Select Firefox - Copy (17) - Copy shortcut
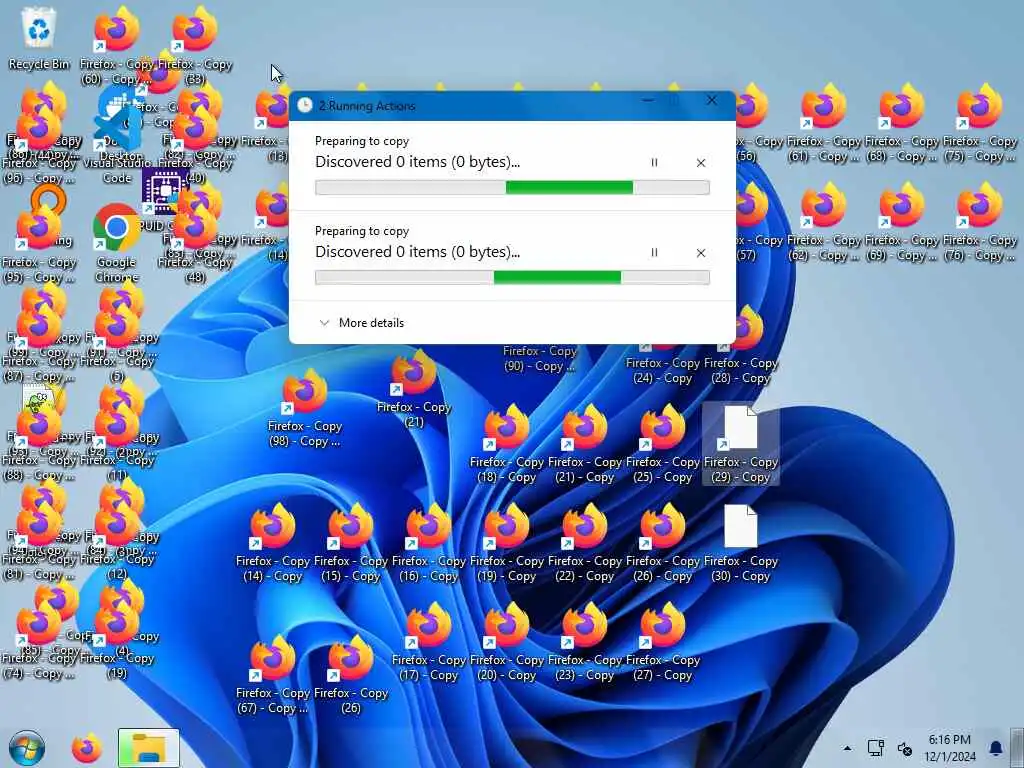The width and height of the screenshot is (1024, 768). (x=428, y=643)
